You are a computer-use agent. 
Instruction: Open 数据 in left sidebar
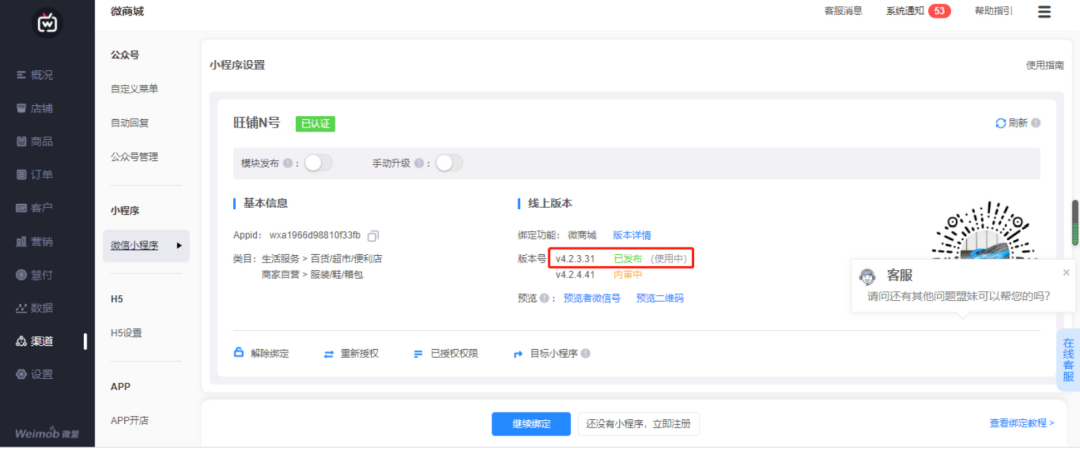(x=34, y=307)
